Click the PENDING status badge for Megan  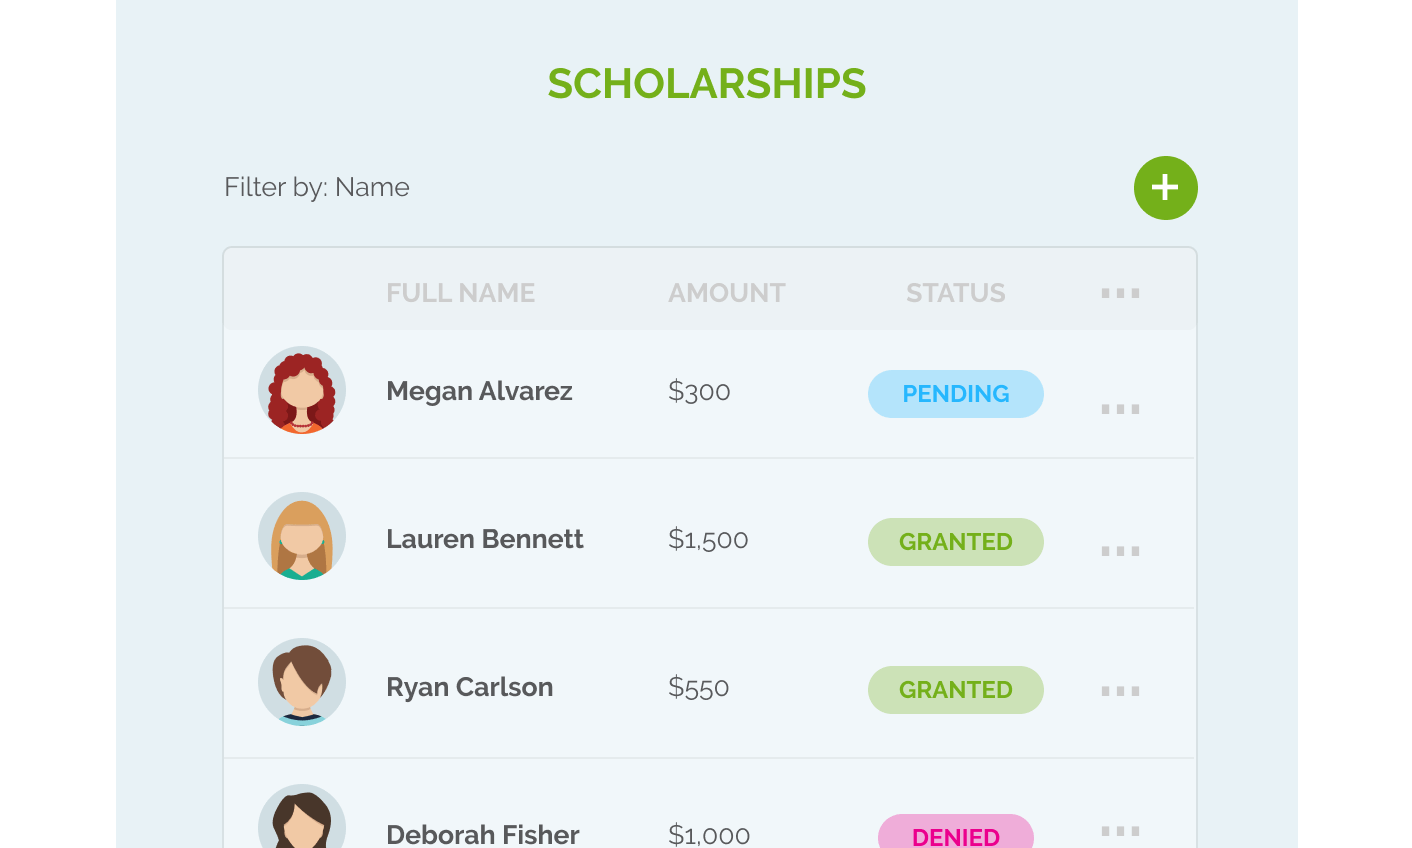pyautogui.click(x=955, y=394)
